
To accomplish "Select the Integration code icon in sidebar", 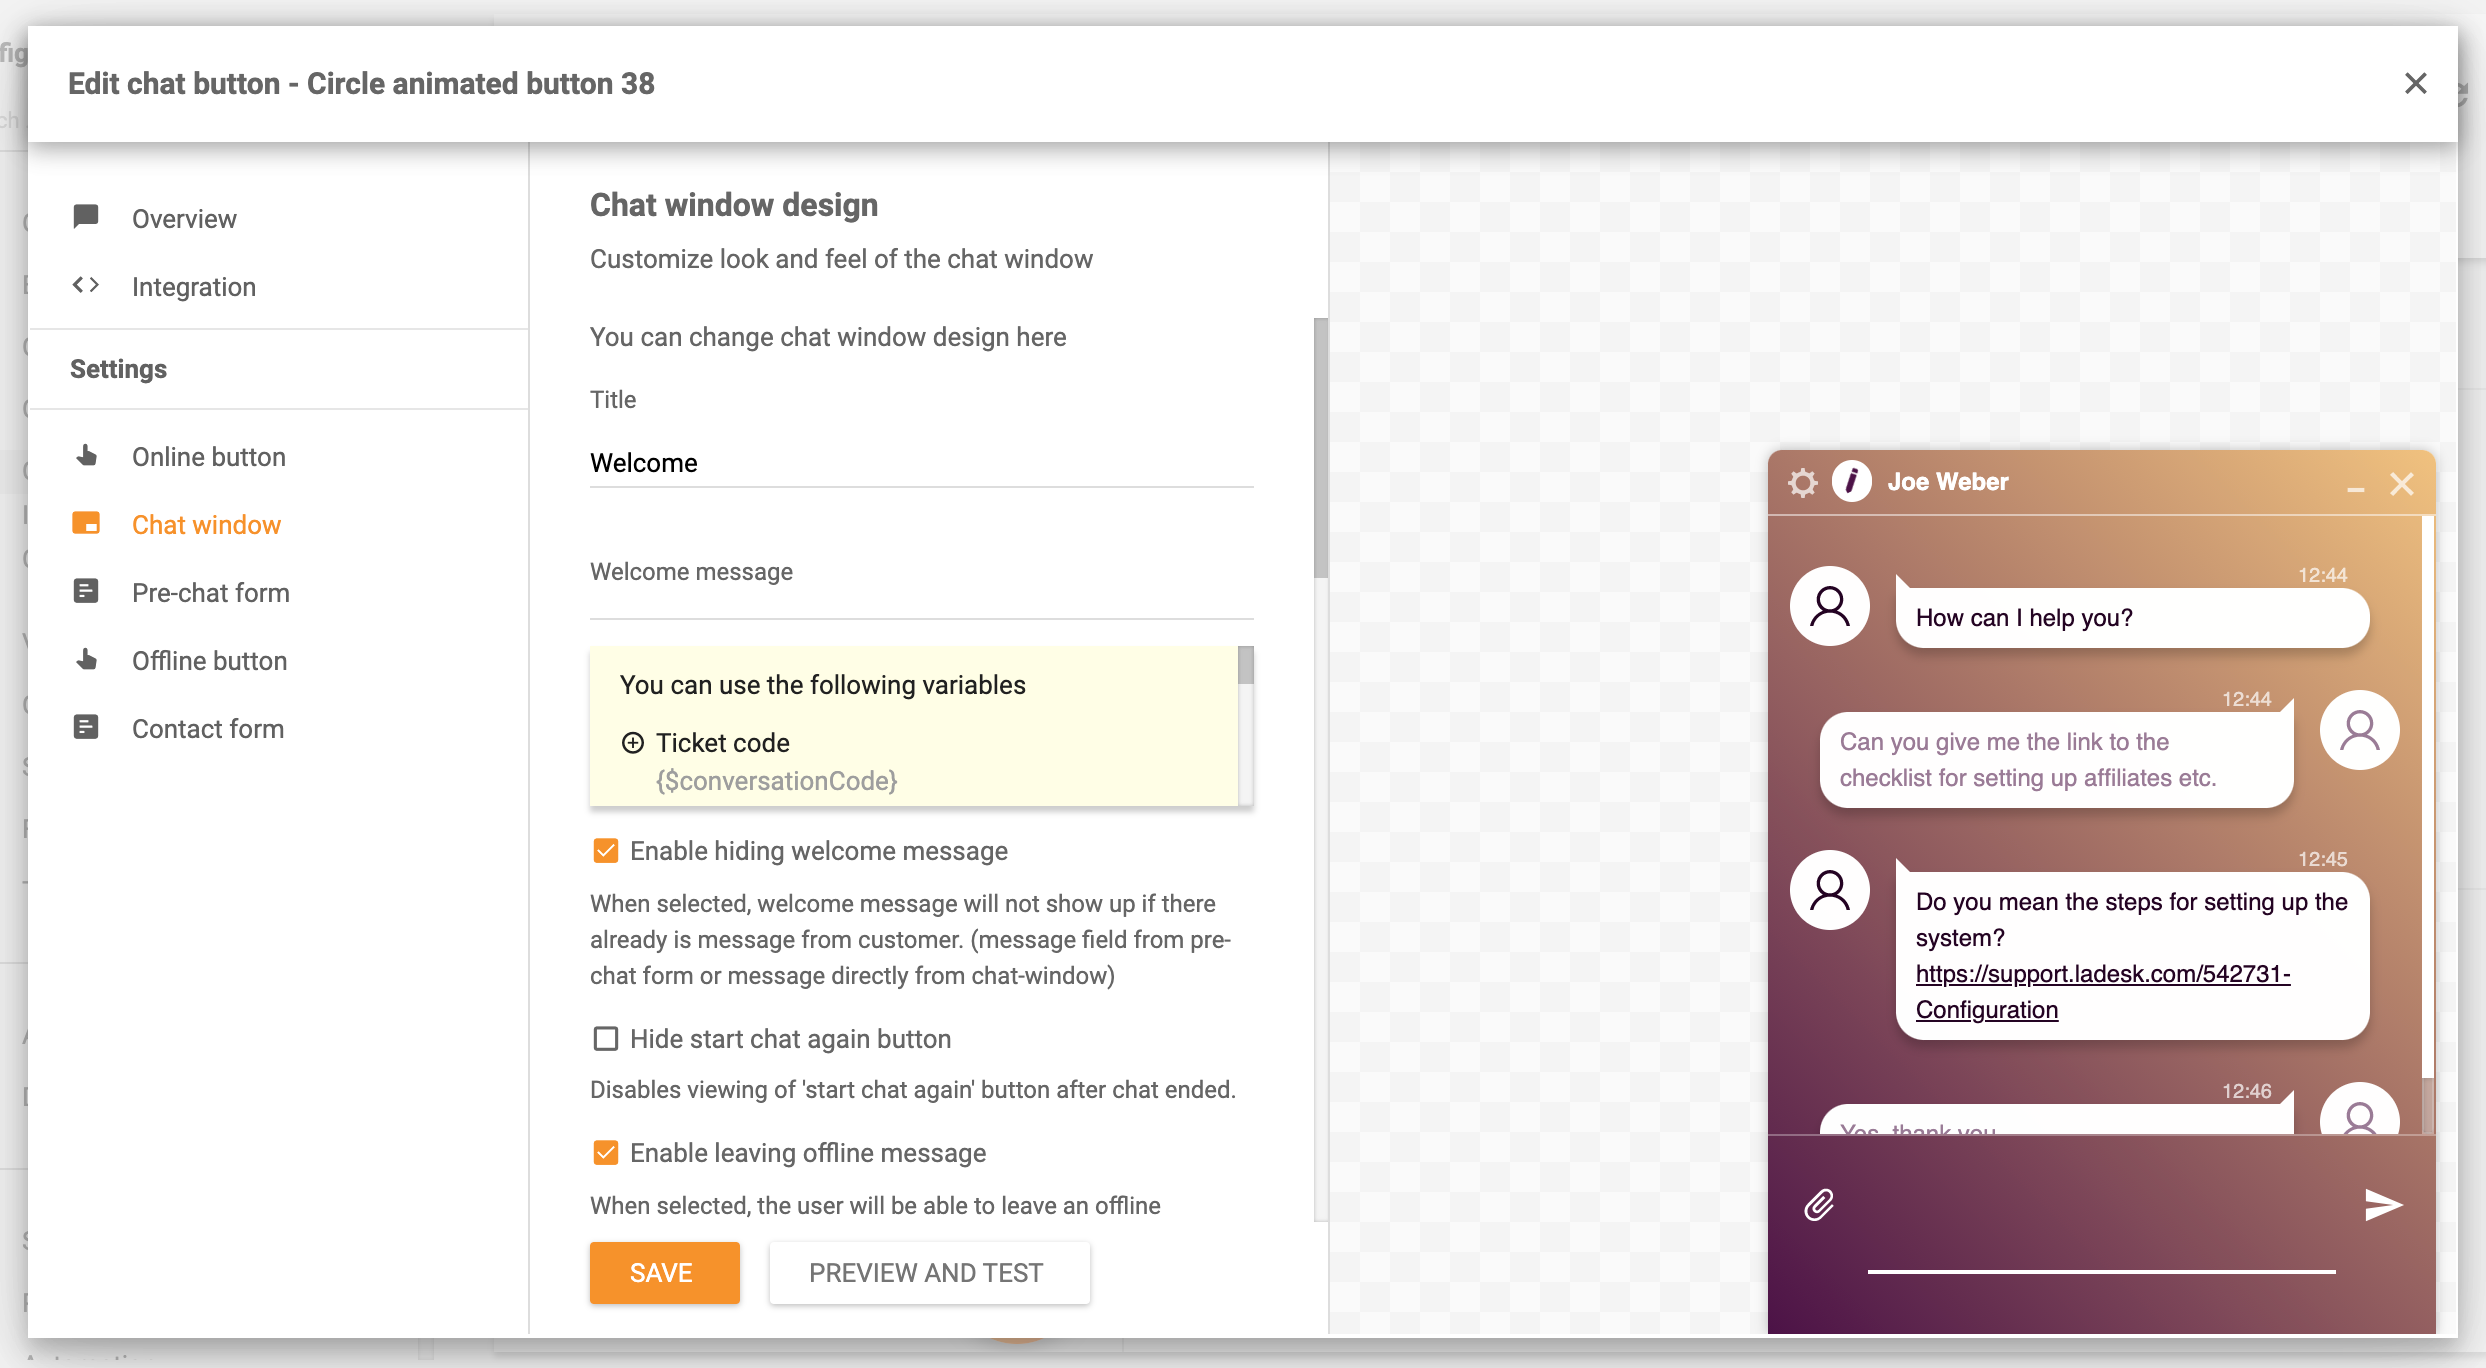I will pos(86,286).
